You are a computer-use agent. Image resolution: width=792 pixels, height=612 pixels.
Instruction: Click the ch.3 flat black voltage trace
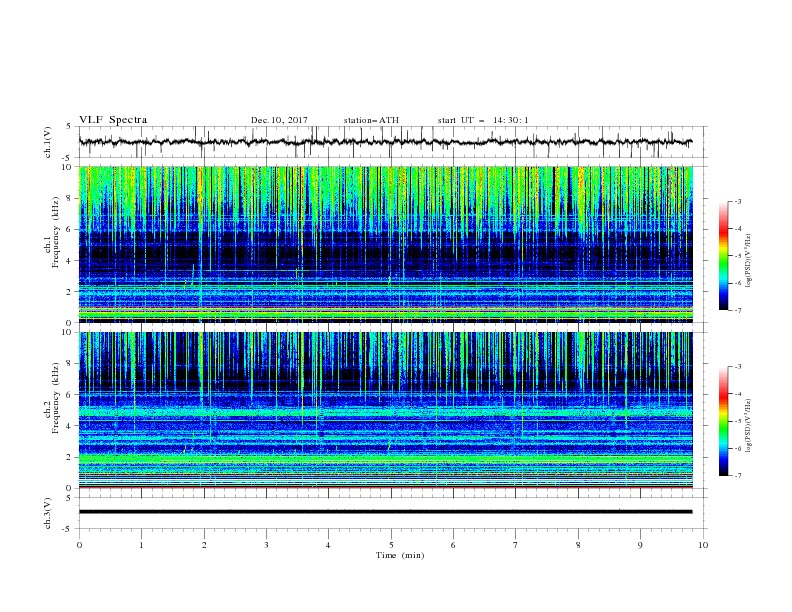coord(385,512)
